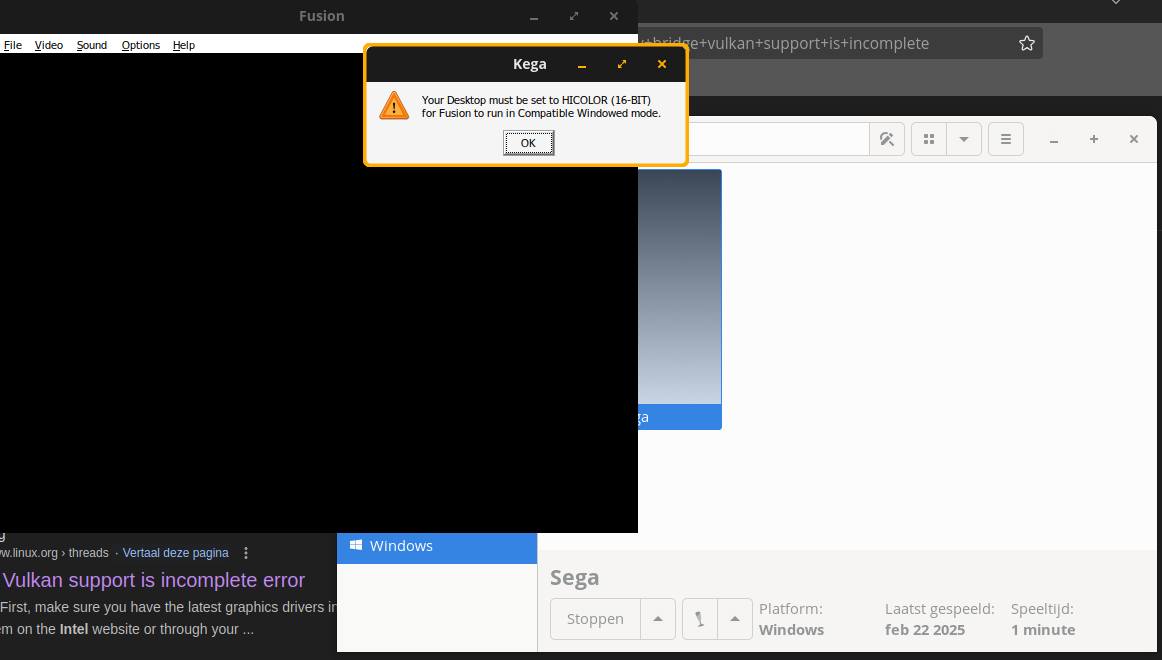Switch to grid view in game library
The image size is (1162, 660).
point(929,139)
